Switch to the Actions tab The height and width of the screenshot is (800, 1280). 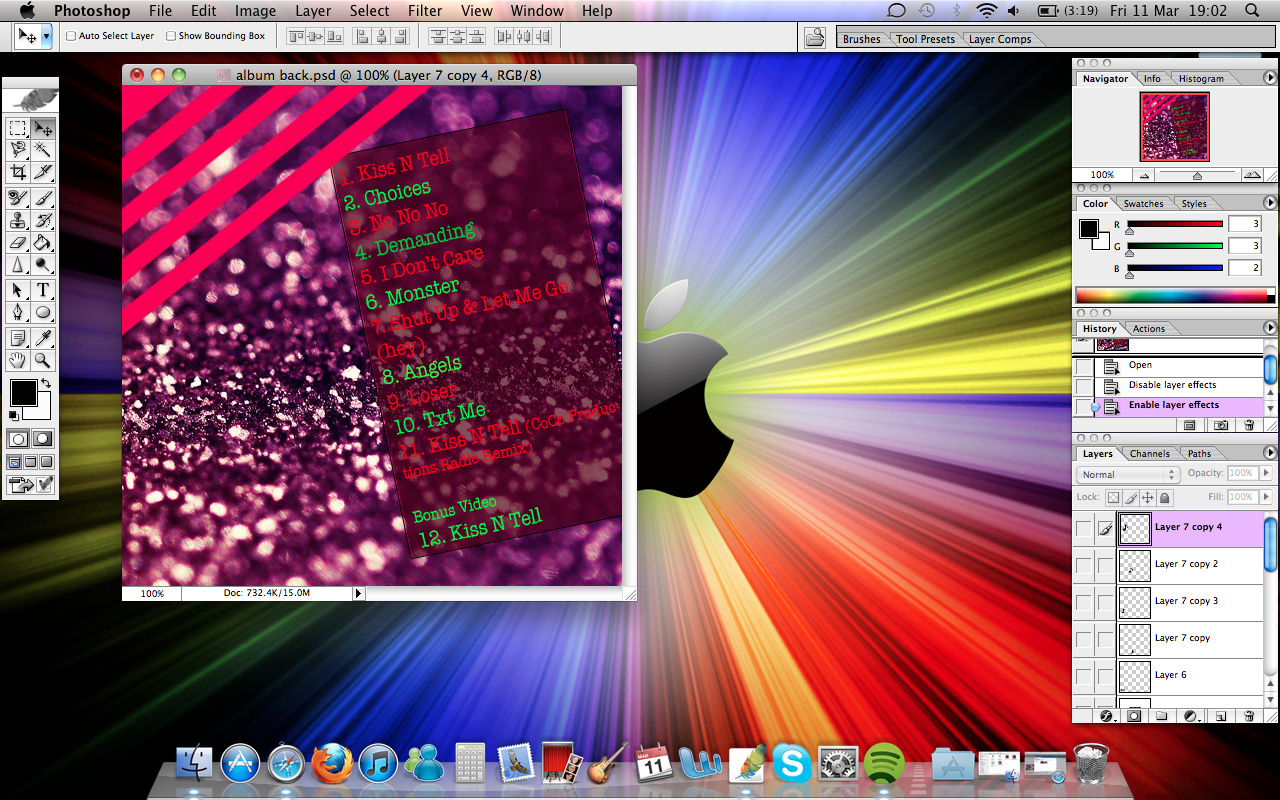[1148, 329]
